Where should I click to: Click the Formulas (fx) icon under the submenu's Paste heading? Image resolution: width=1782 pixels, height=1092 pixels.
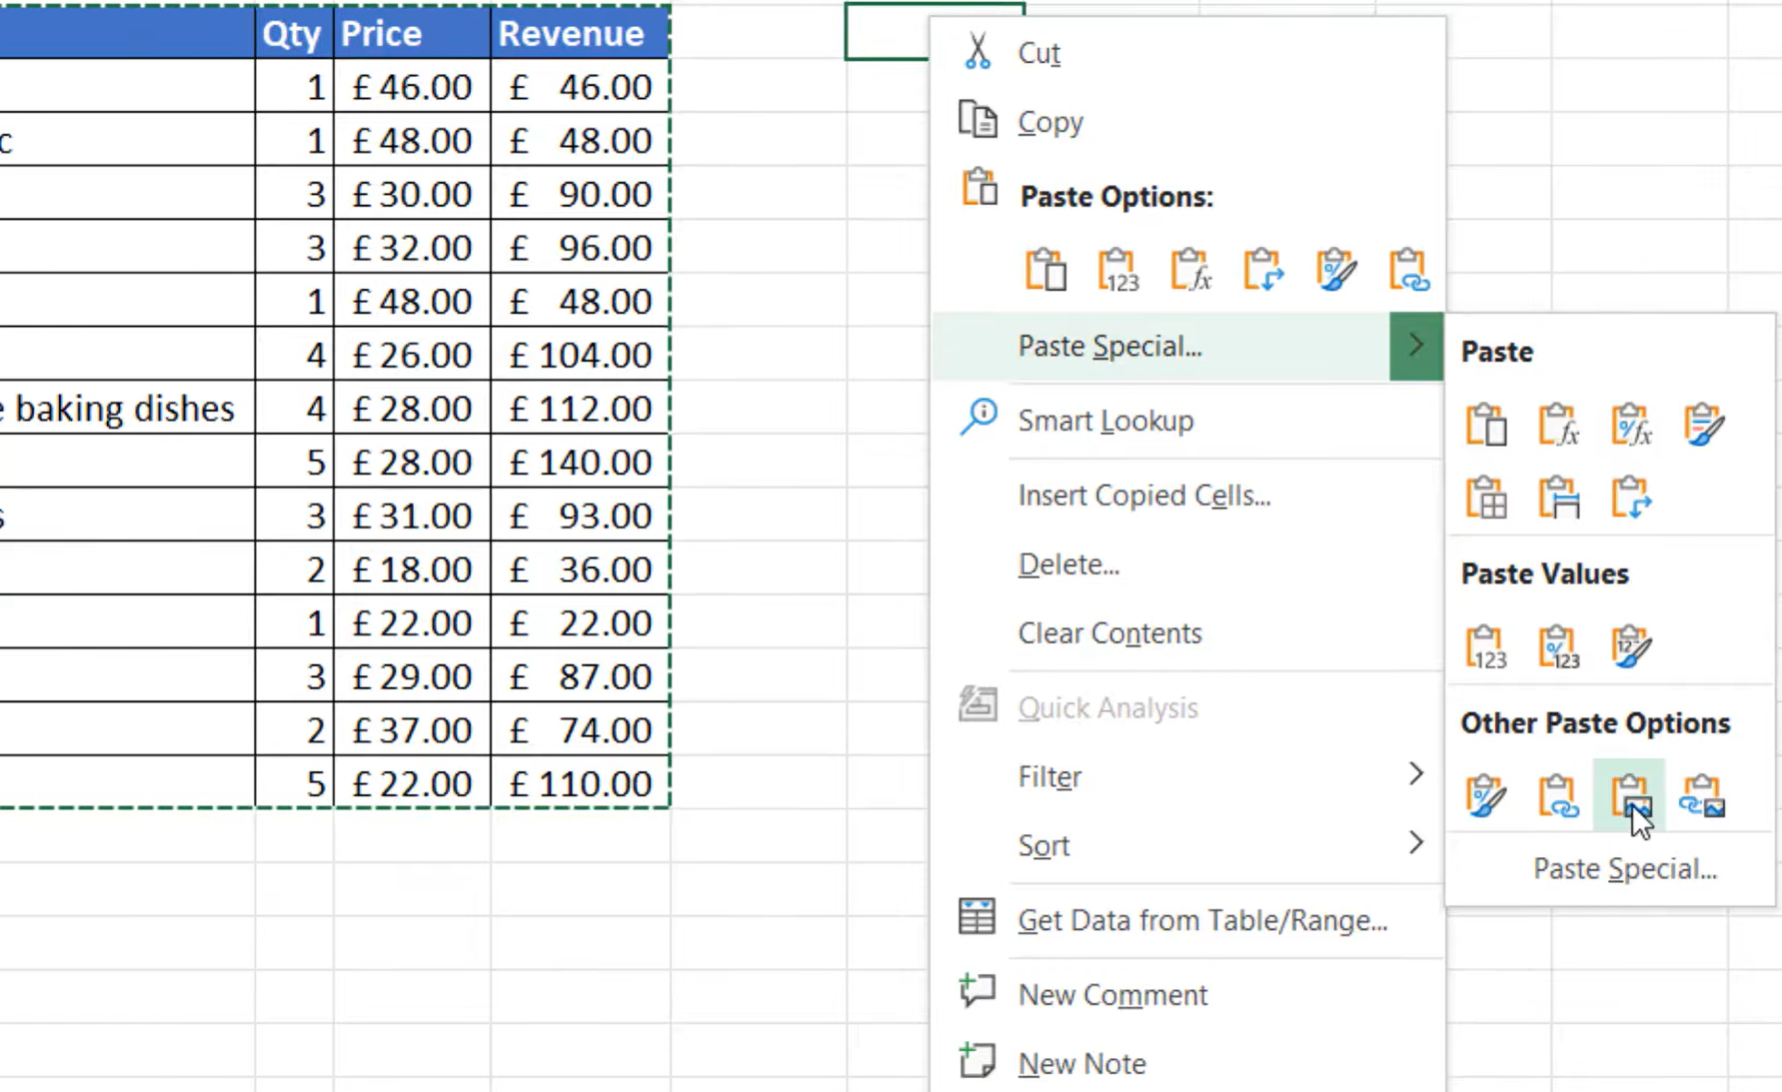(x=1559, y=425)
